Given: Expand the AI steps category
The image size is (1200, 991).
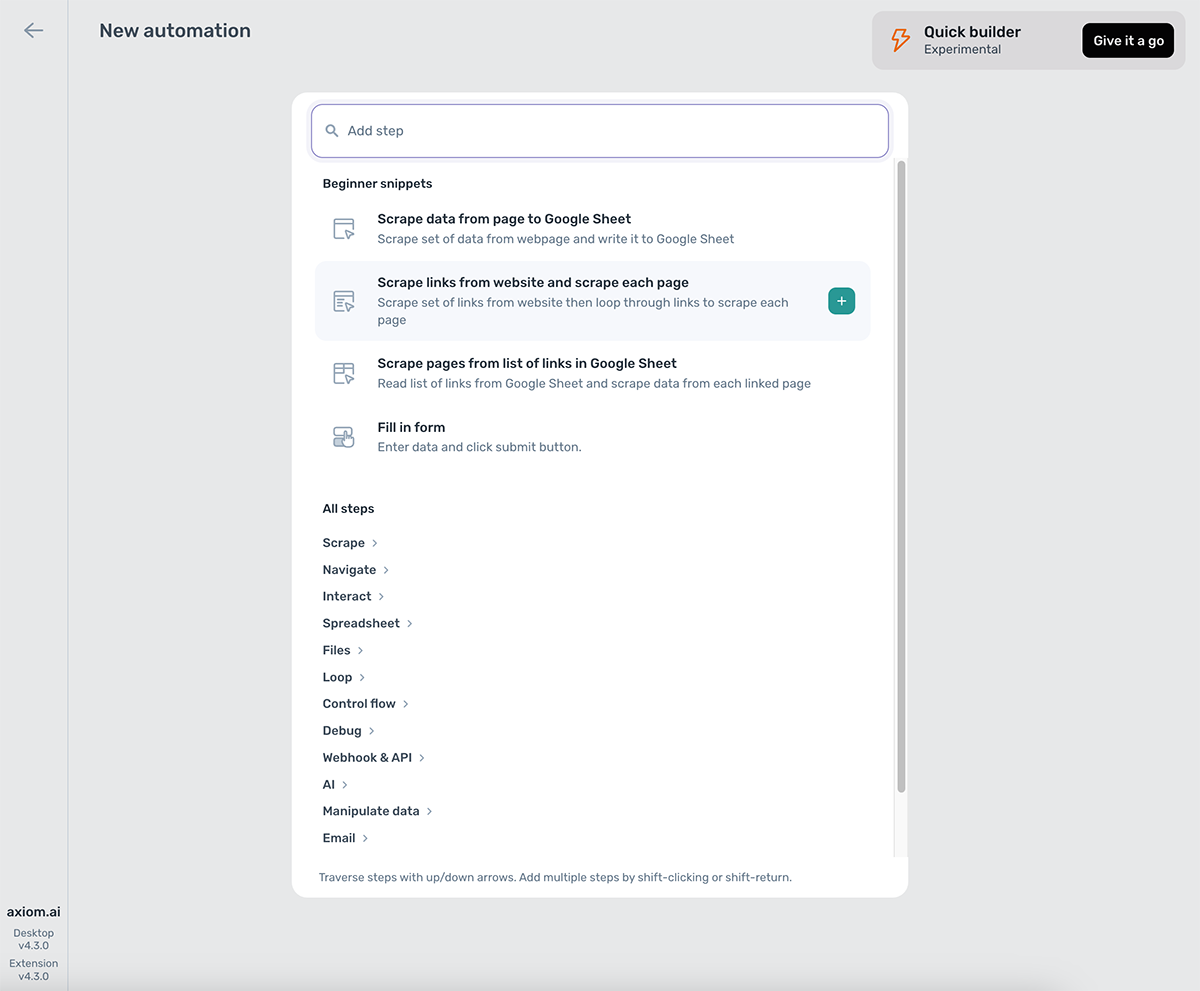Looking at the screenshot, I should [x=335, y=785].
